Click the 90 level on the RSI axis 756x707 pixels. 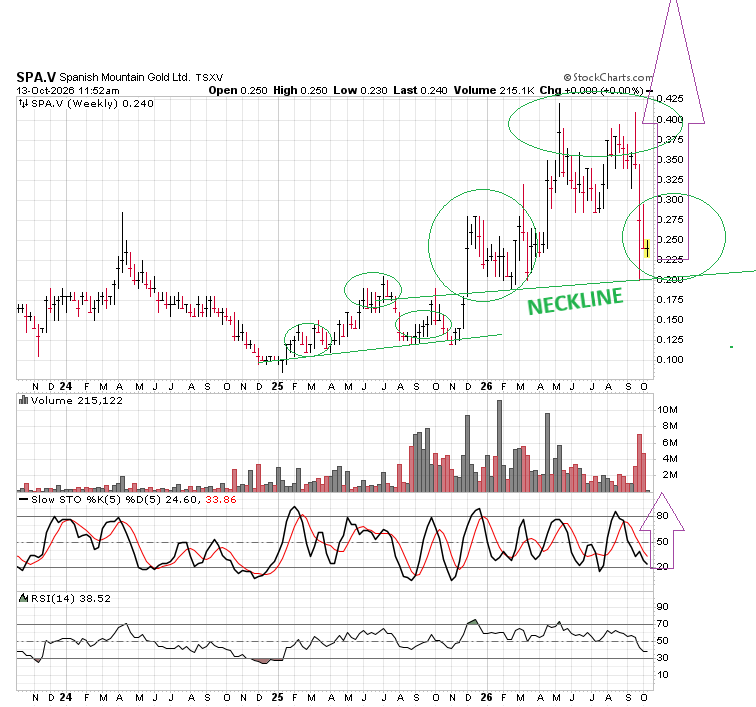coord(662,607)
